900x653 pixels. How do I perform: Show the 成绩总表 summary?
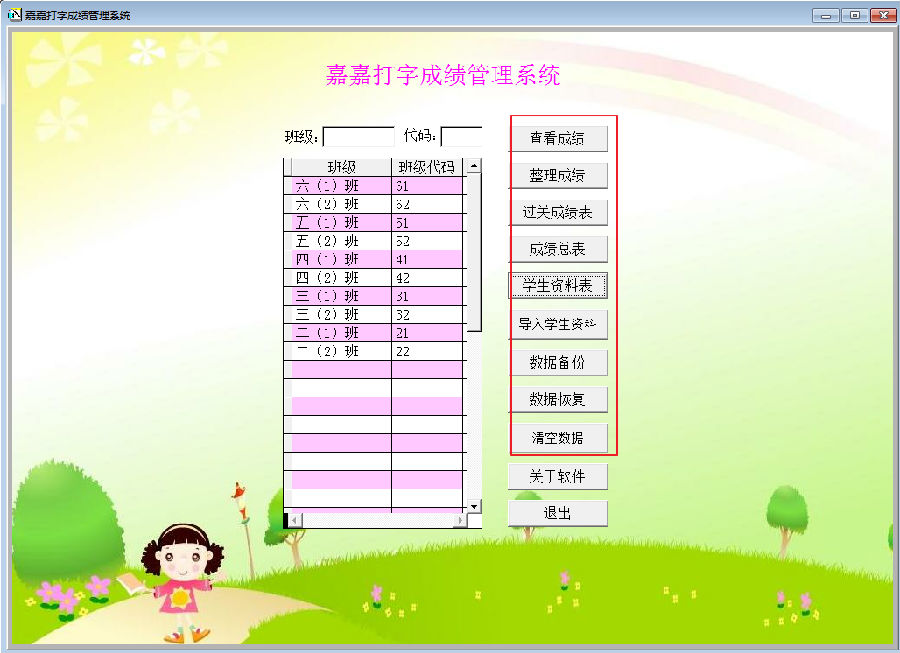click(x=558, y=249)
